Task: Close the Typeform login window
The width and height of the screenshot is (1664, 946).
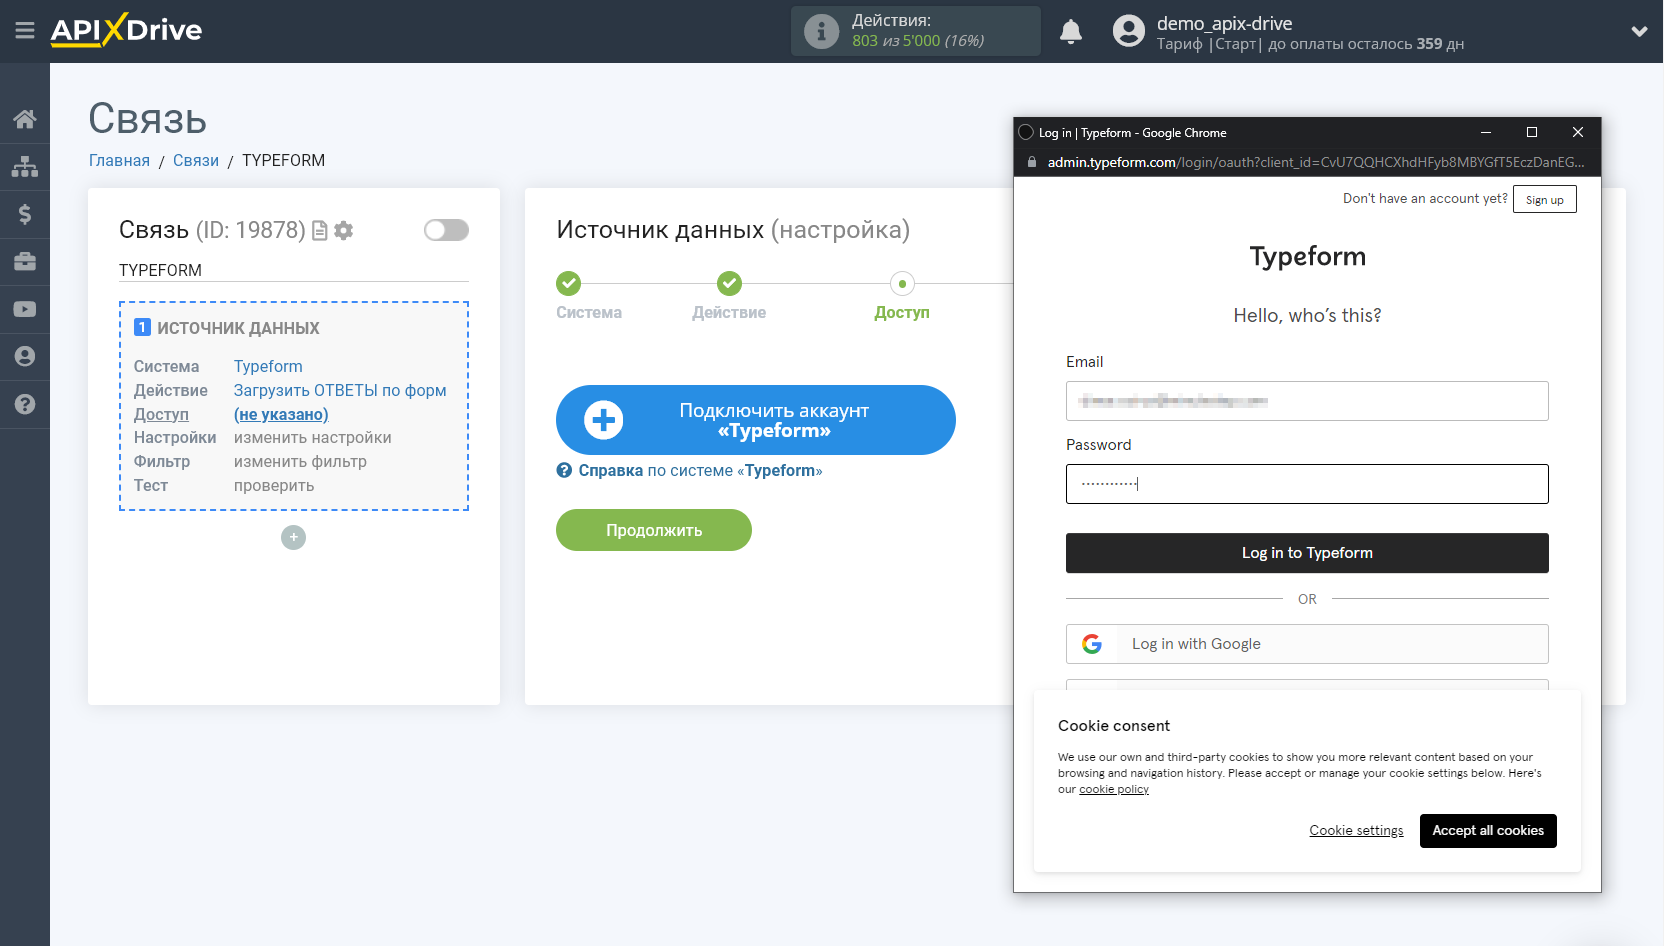Action: click(1578, 132)
